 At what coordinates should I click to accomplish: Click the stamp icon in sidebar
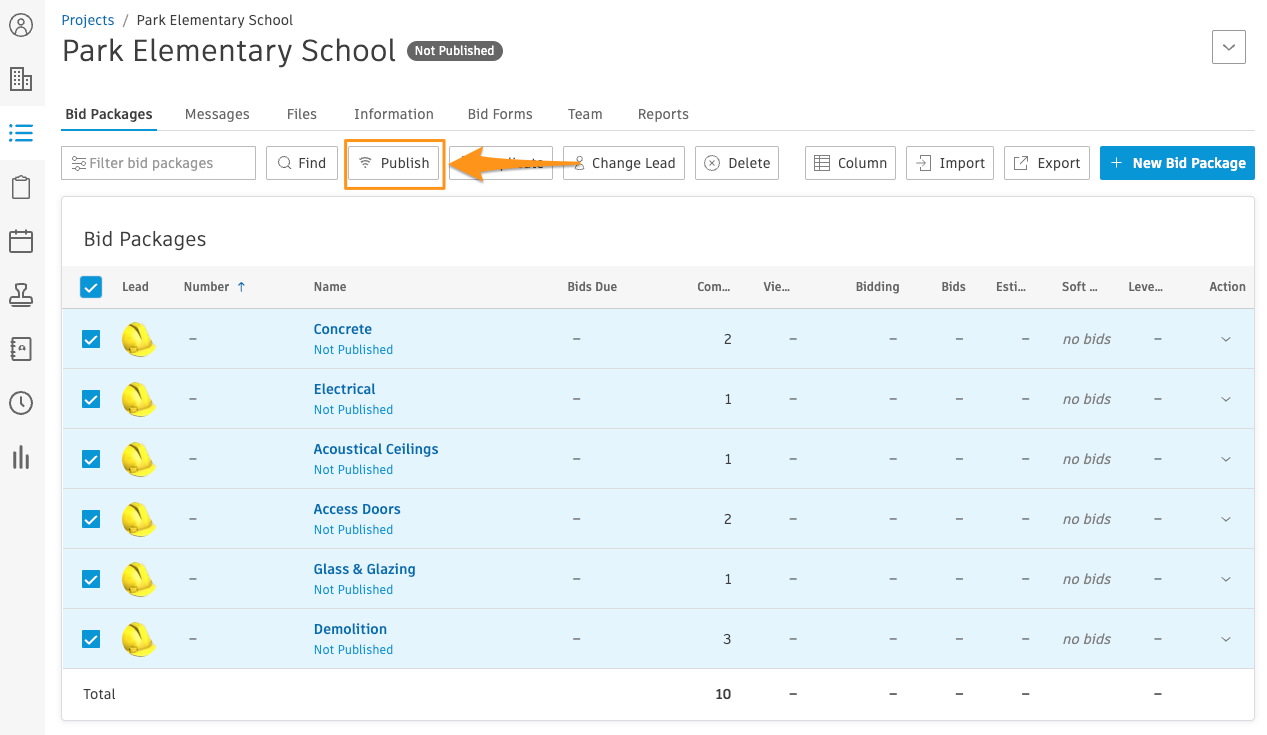point(21,295)
